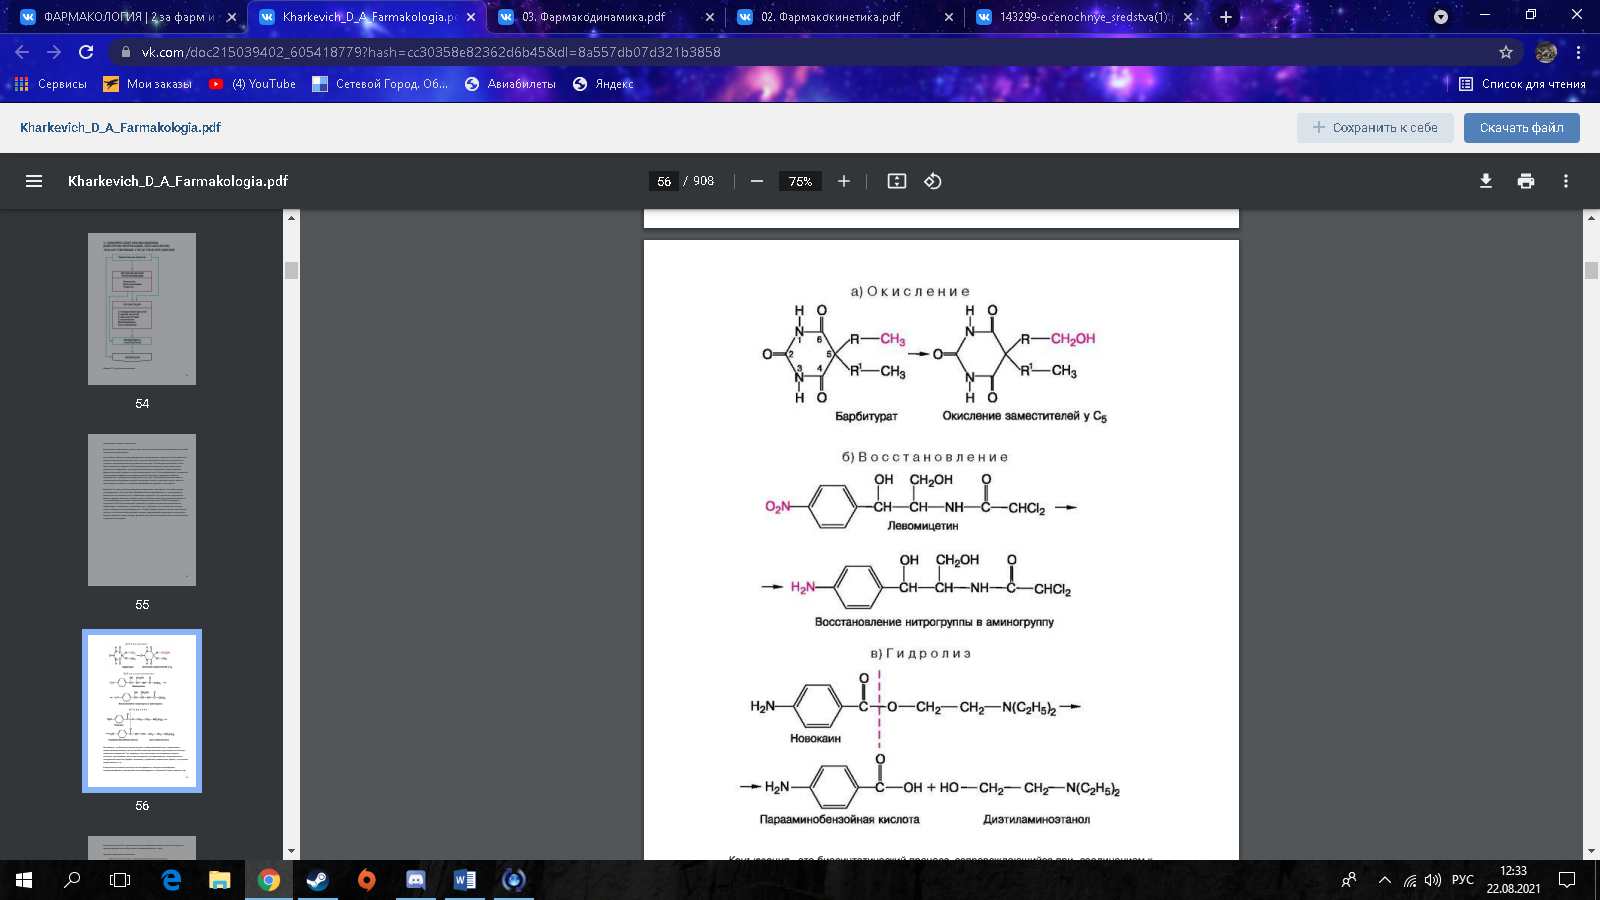Screen dimensions: 1600x900
Task: Open Steam from the taskbar
Action: tap(317, 880)
